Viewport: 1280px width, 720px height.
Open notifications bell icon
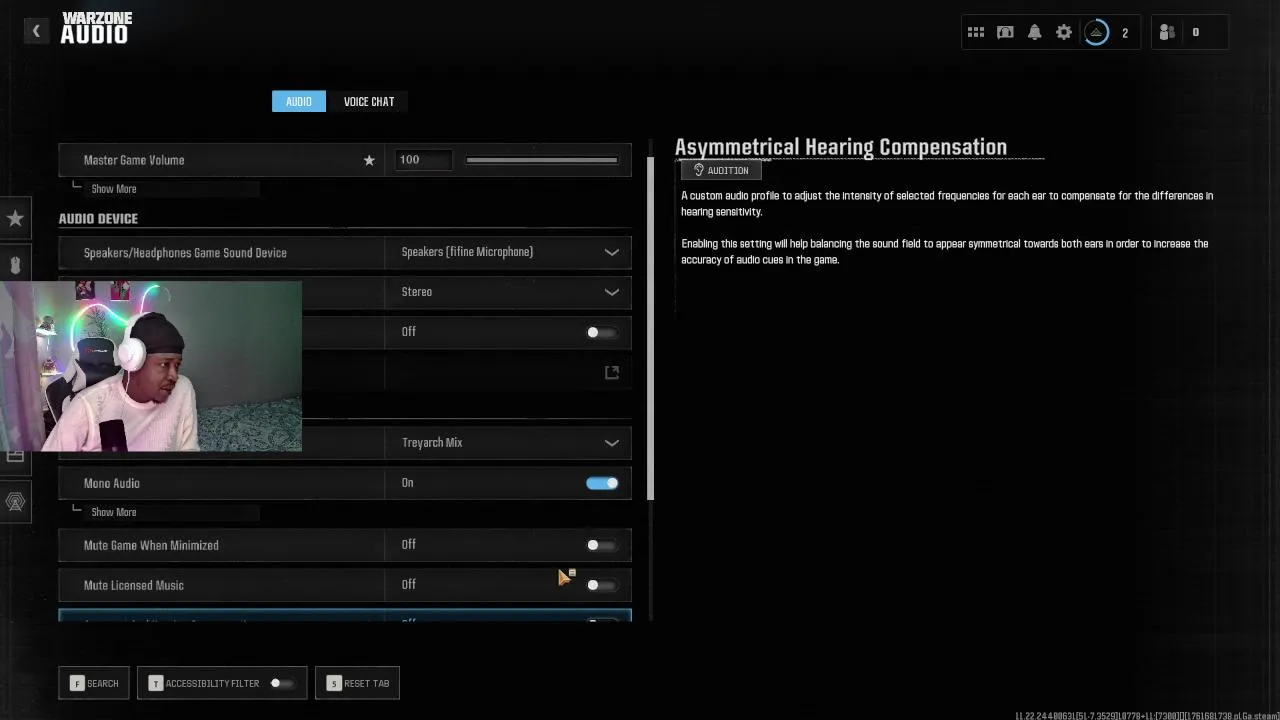point(1034,32)
